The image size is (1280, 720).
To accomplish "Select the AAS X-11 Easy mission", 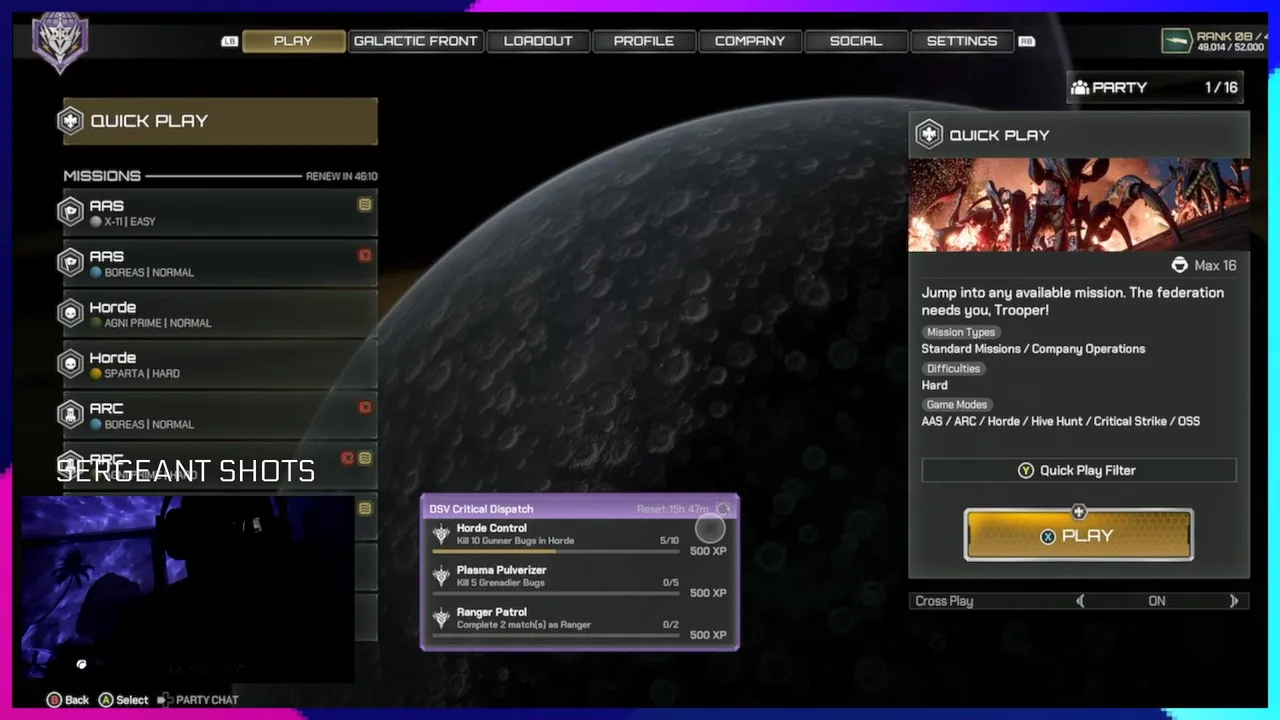I will pyautogui.click(x=220, y=212).
